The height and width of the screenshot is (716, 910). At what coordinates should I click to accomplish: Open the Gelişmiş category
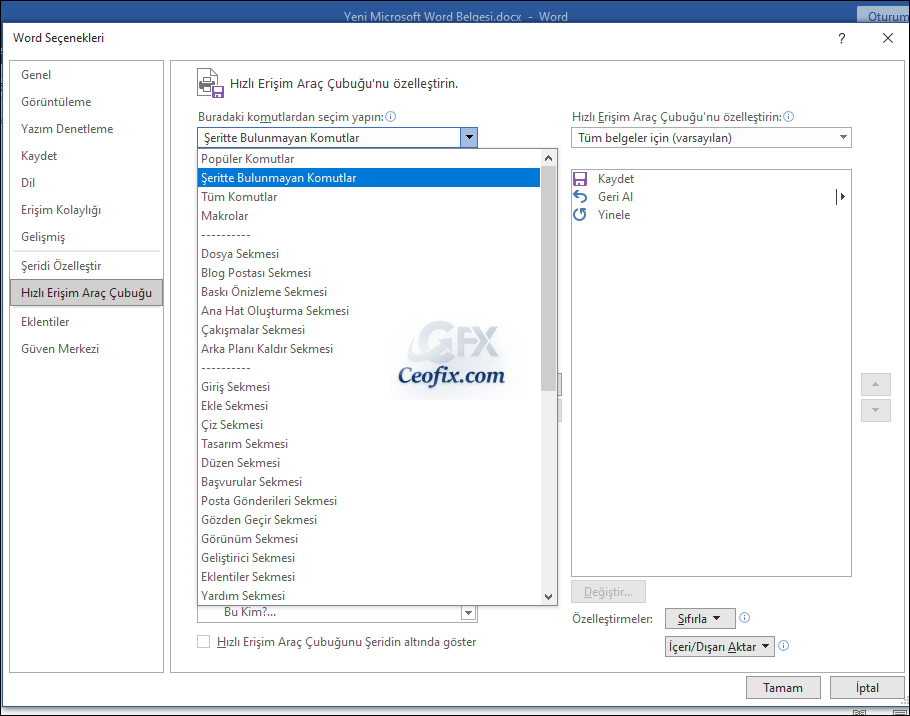point(86,237)
